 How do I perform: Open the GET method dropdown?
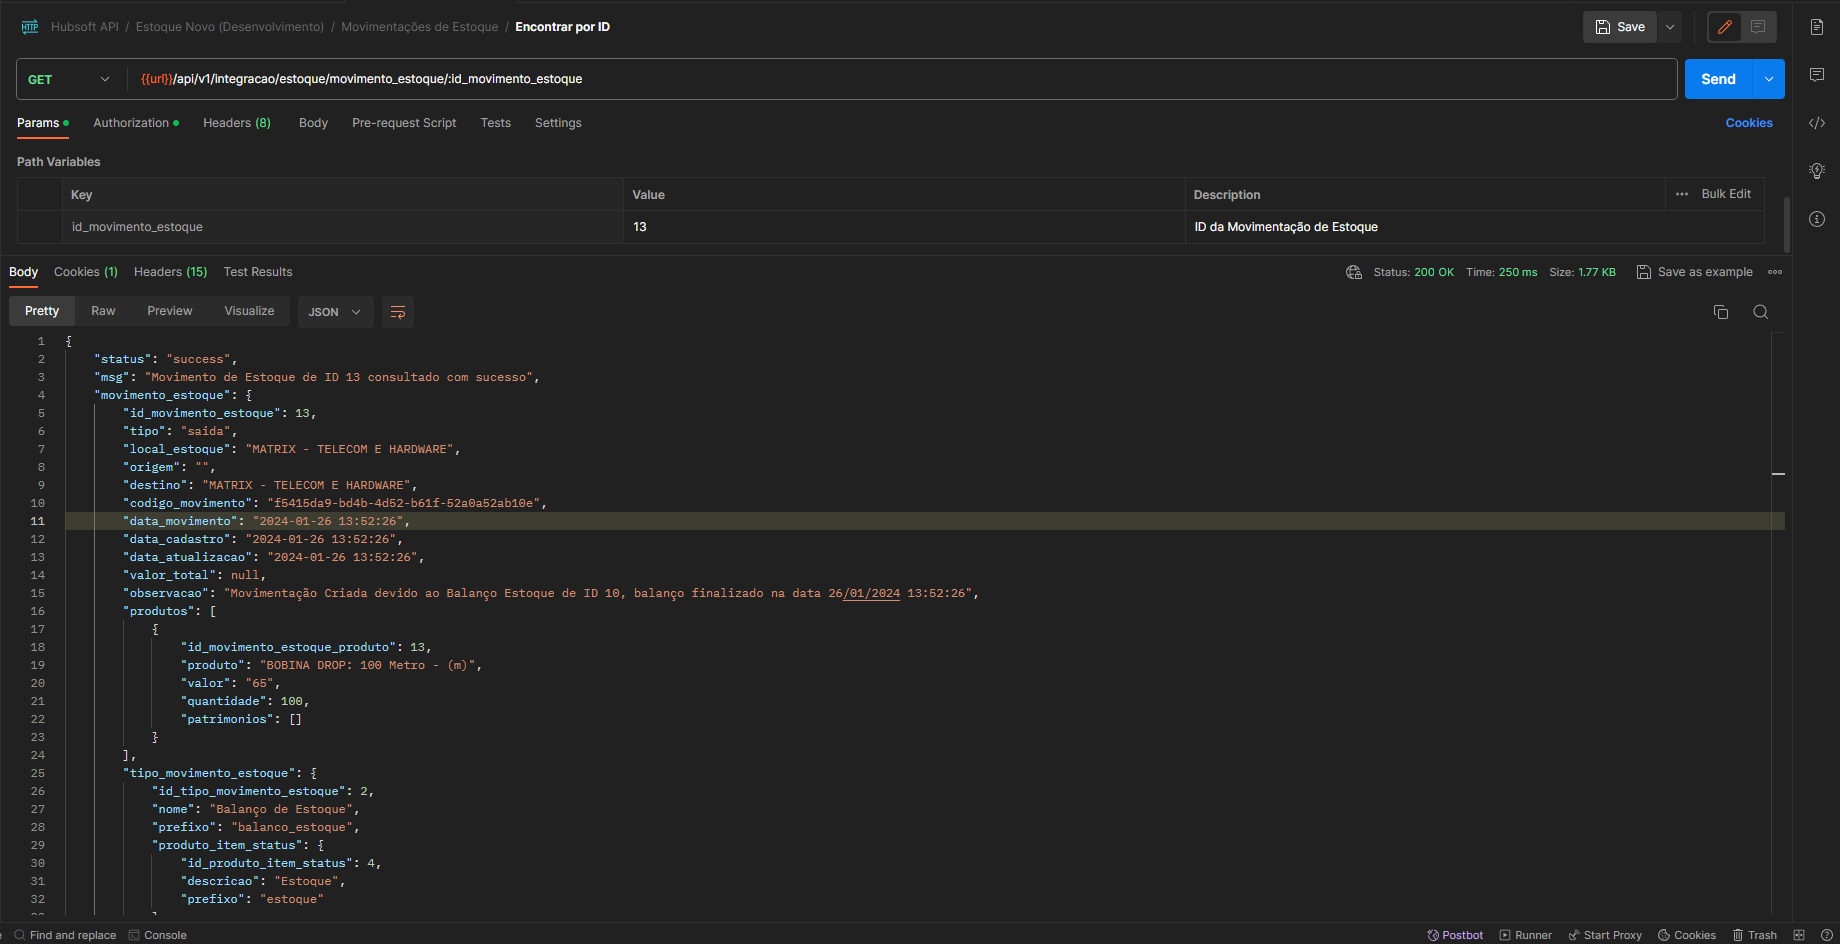click(69, 79)
